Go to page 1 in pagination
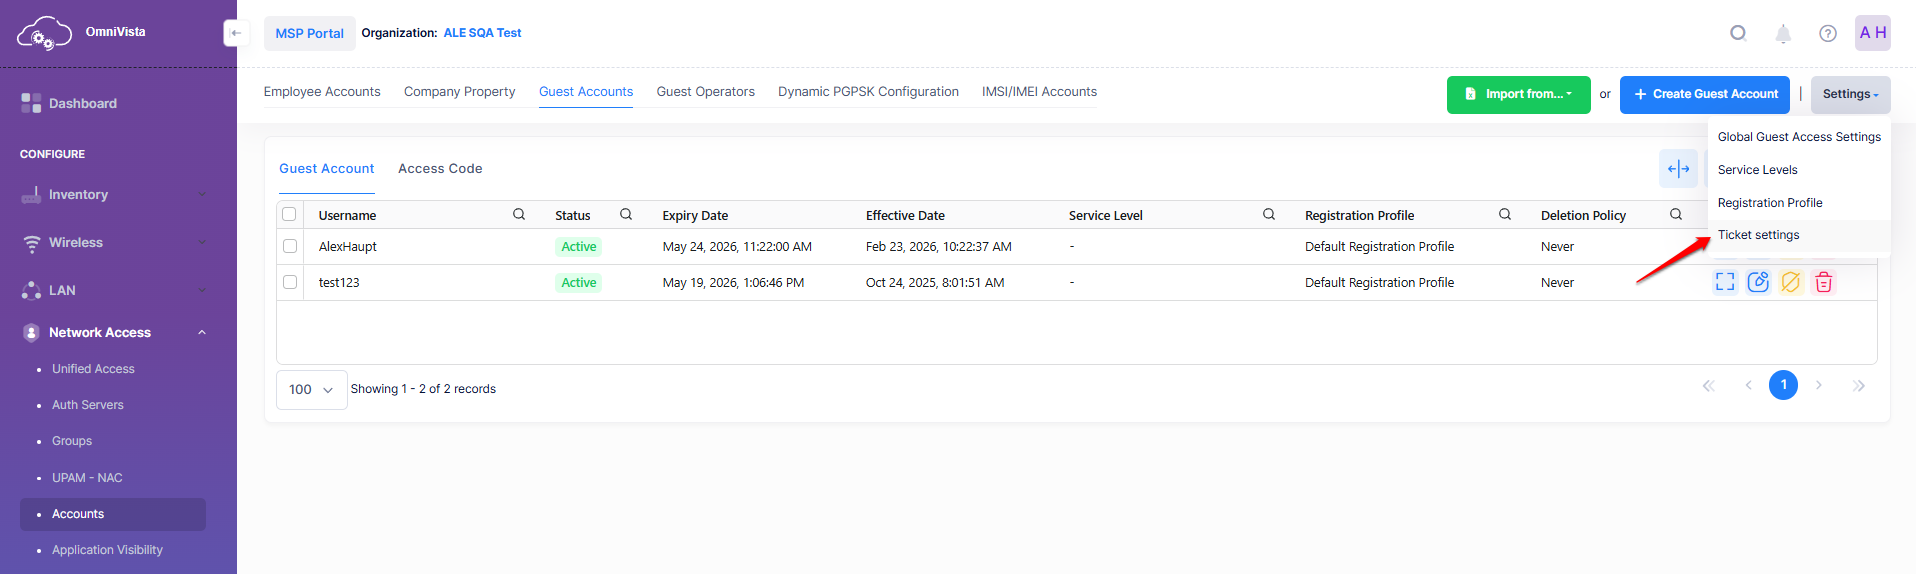The width and height of the screenshot is (1916, 574). 1783,385
